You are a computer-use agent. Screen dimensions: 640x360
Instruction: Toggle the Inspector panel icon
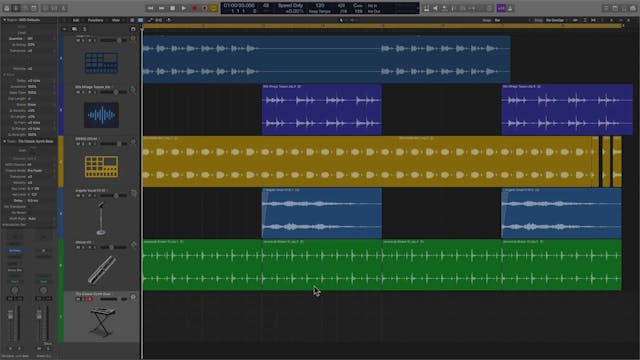pyautogui.click(x=16, y=8)
